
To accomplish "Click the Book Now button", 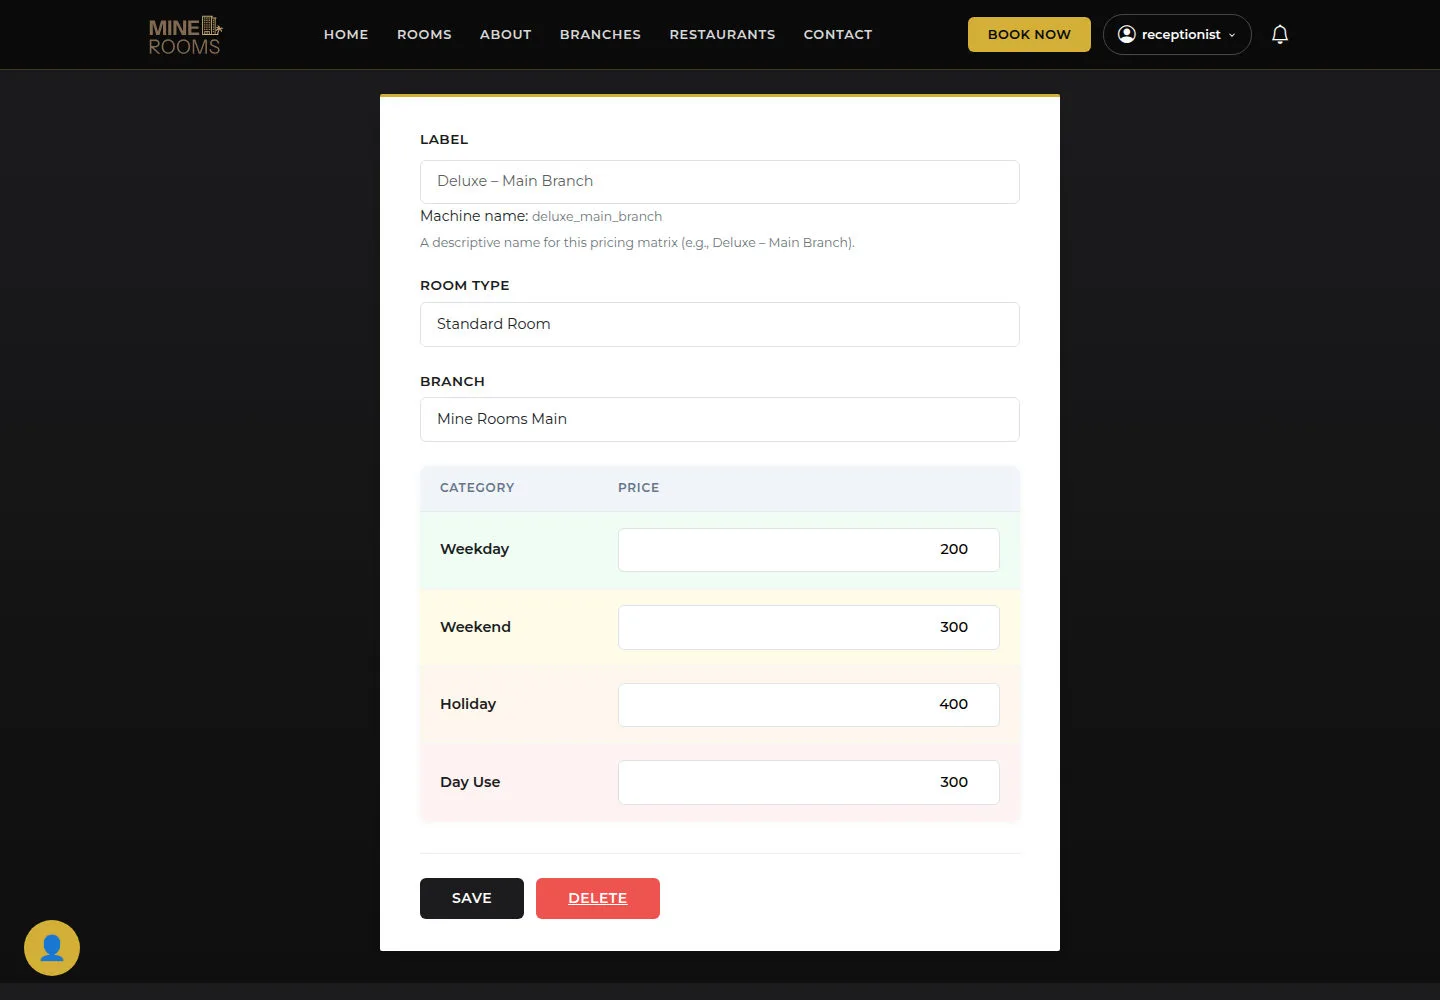I will [x=1029, y=35].
